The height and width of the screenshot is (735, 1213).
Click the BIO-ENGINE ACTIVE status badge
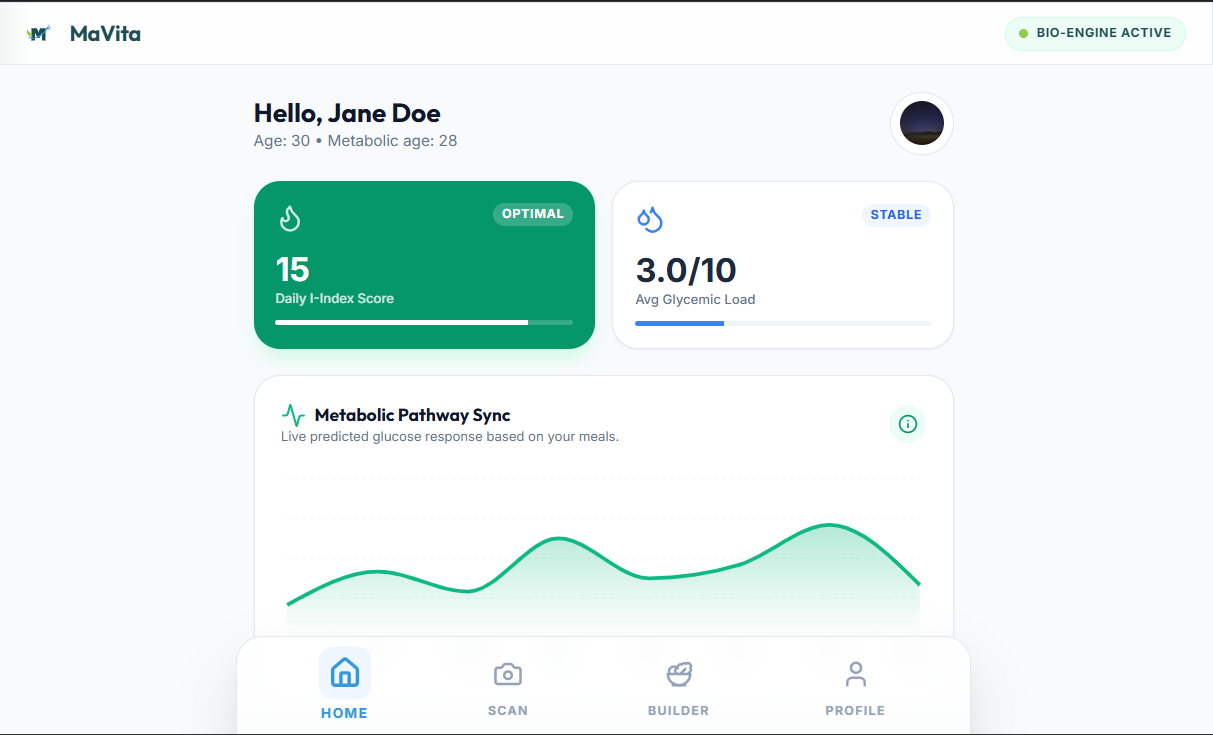1095,33
